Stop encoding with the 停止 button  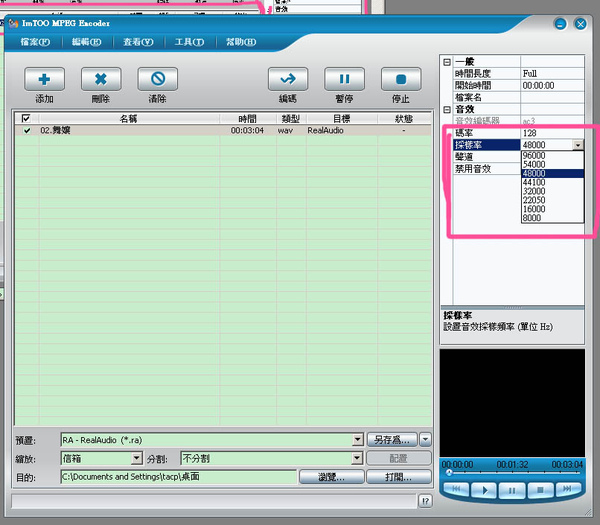pyautogui.click(x=401, y=79)
